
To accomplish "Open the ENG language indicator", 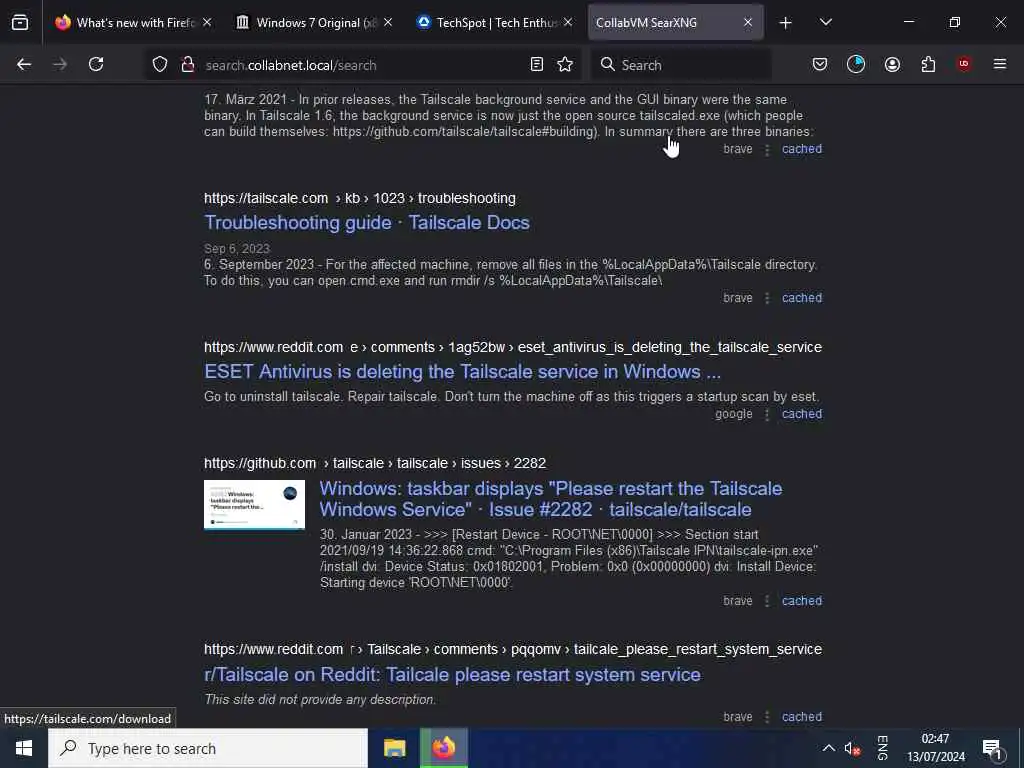I will point(882,748).
